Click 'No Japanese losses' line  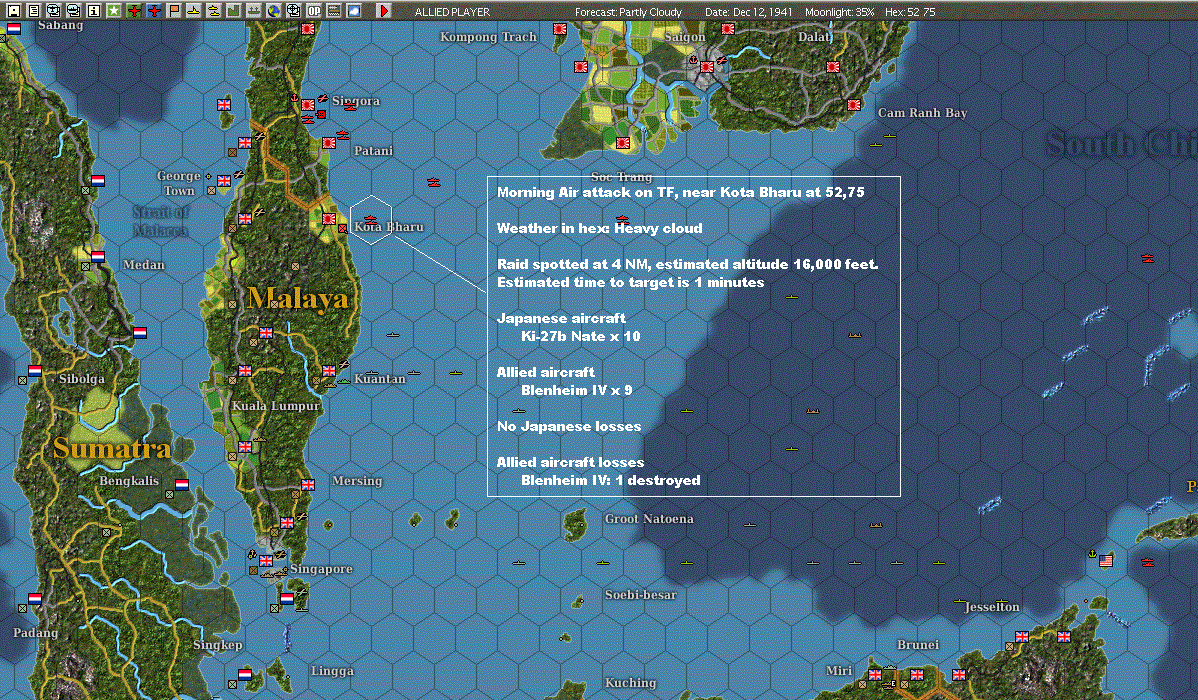pyautogui.click(x=568, y=426)
